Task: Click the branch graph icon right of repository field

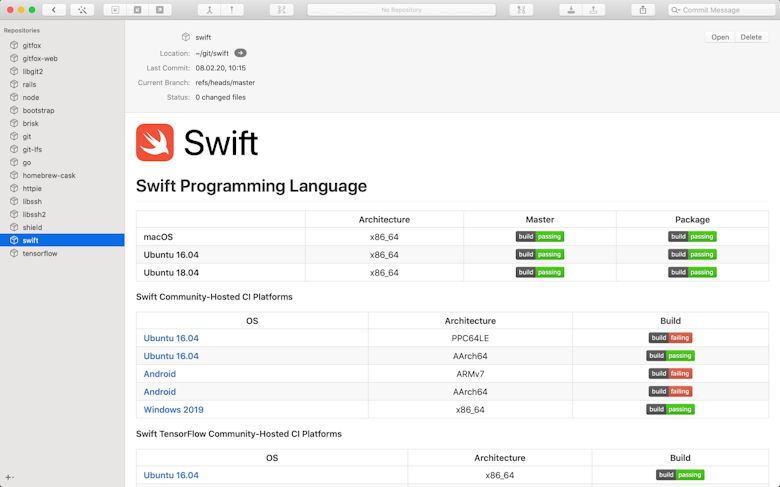Action: pyautogui.click(x=521, y=10)
